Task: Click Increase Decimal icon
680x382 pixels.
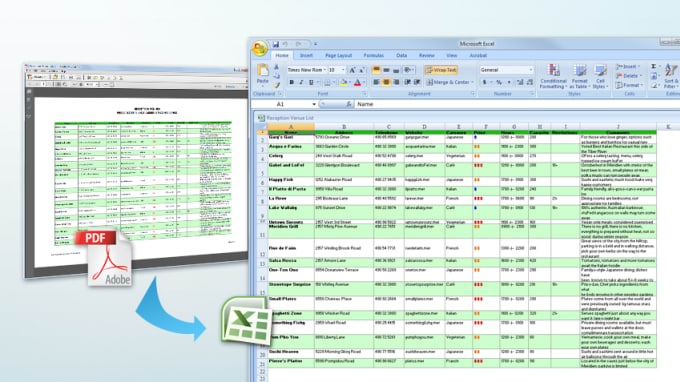Action: click(520, 82)
